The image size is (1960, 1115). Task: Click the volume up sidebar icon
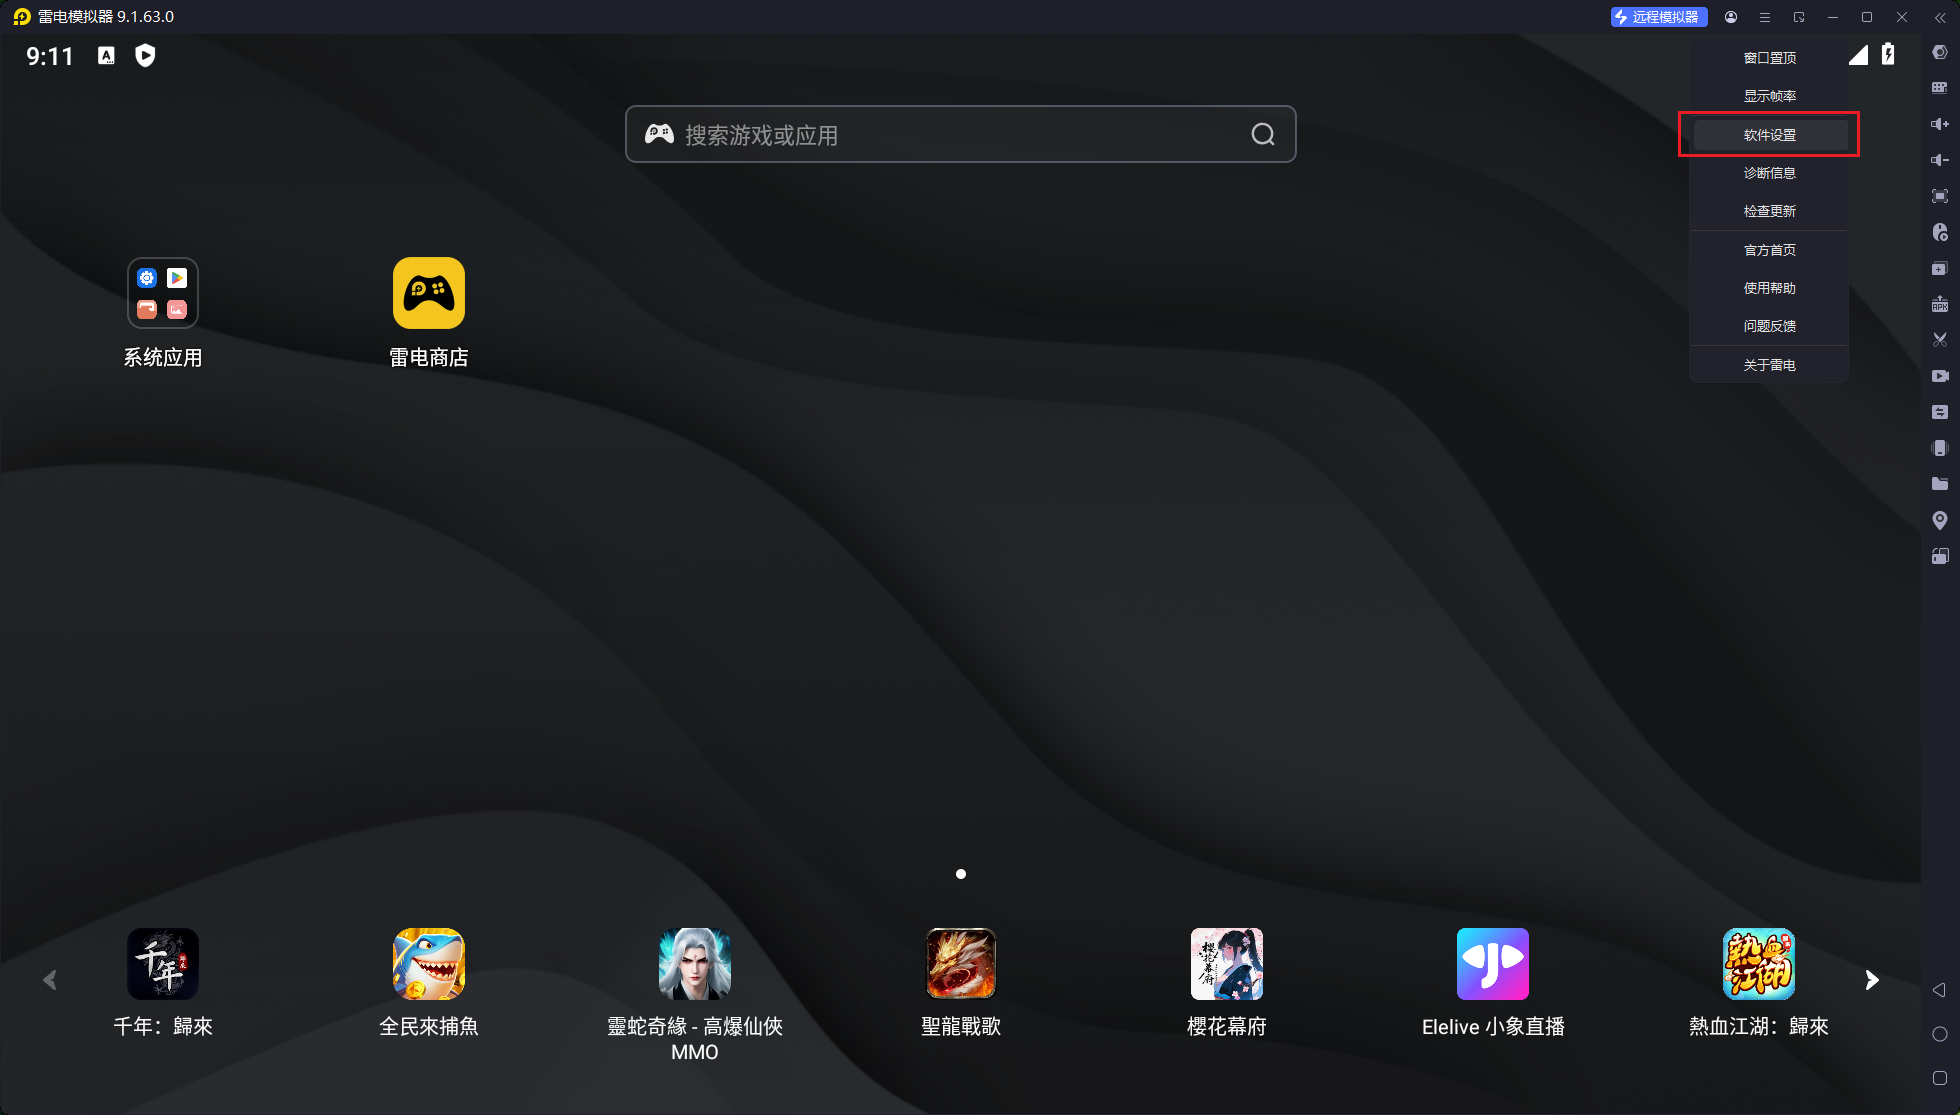pos(1939,124)
